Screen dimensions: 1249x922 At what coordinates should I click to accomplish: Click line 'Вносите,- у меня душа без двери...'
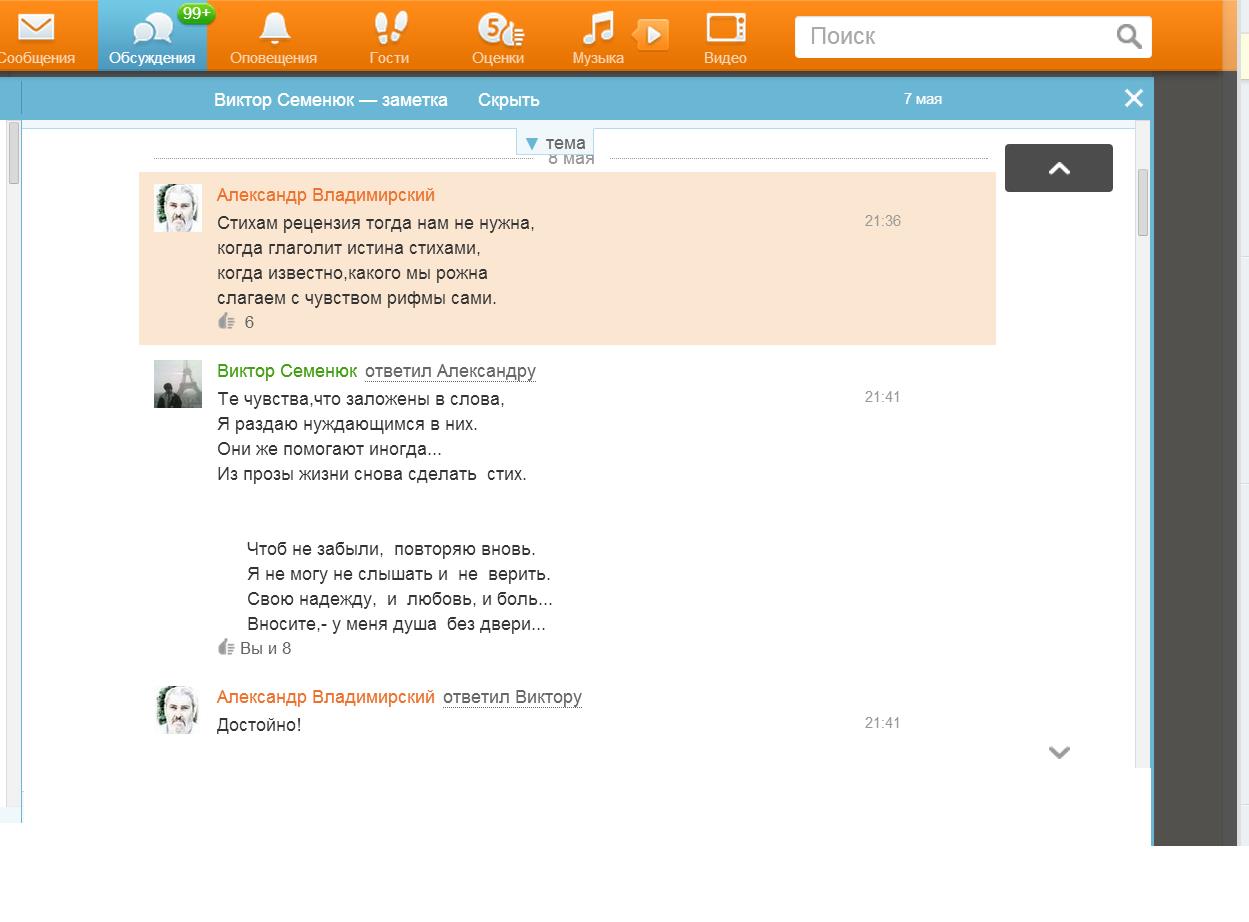click(396, 624)
